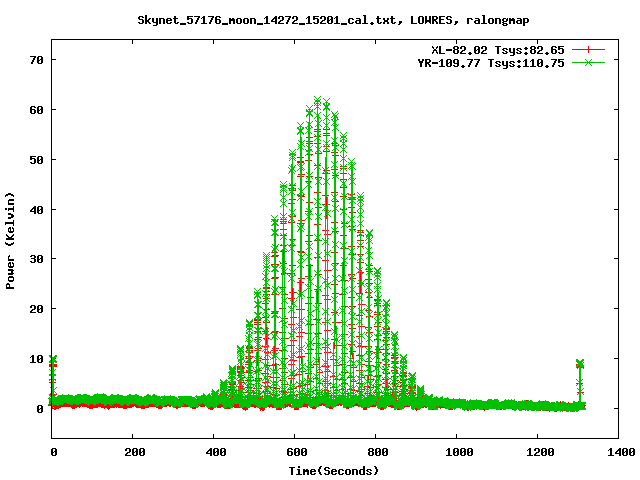Click the highest green peak near 62 Kelvin
The width and height of the screenshot is (640, 480).
[x=318, y=100]
